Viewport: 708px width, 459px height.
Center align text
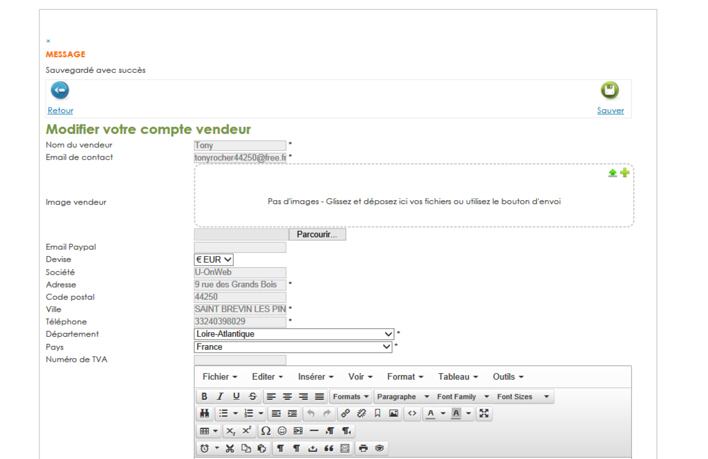[287, 396]
